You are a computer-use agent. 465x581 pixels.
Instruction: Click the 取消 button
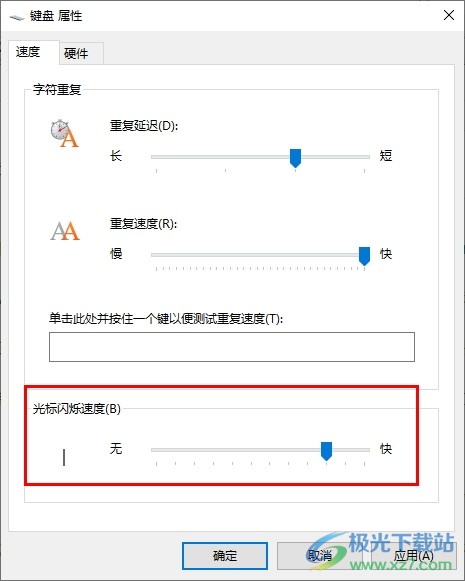click(x=320, y=556)
